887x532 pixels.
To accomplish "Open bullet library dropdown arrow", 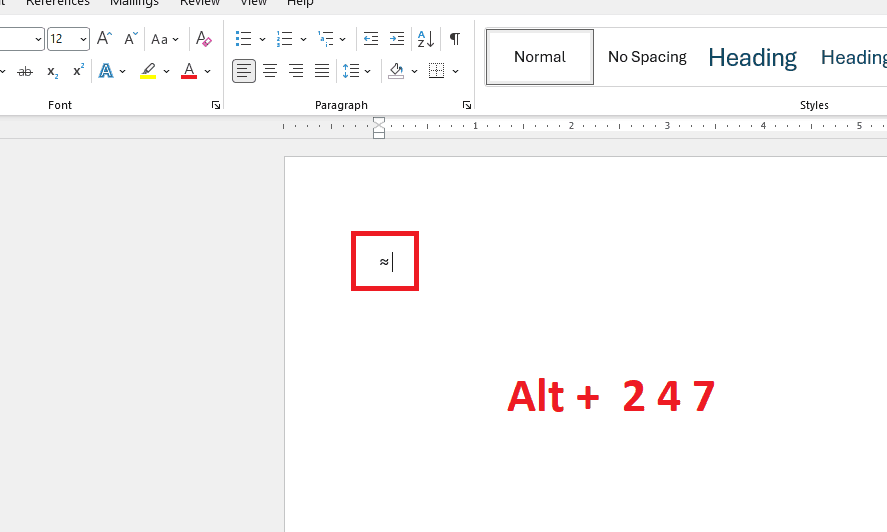I will 262,39.
